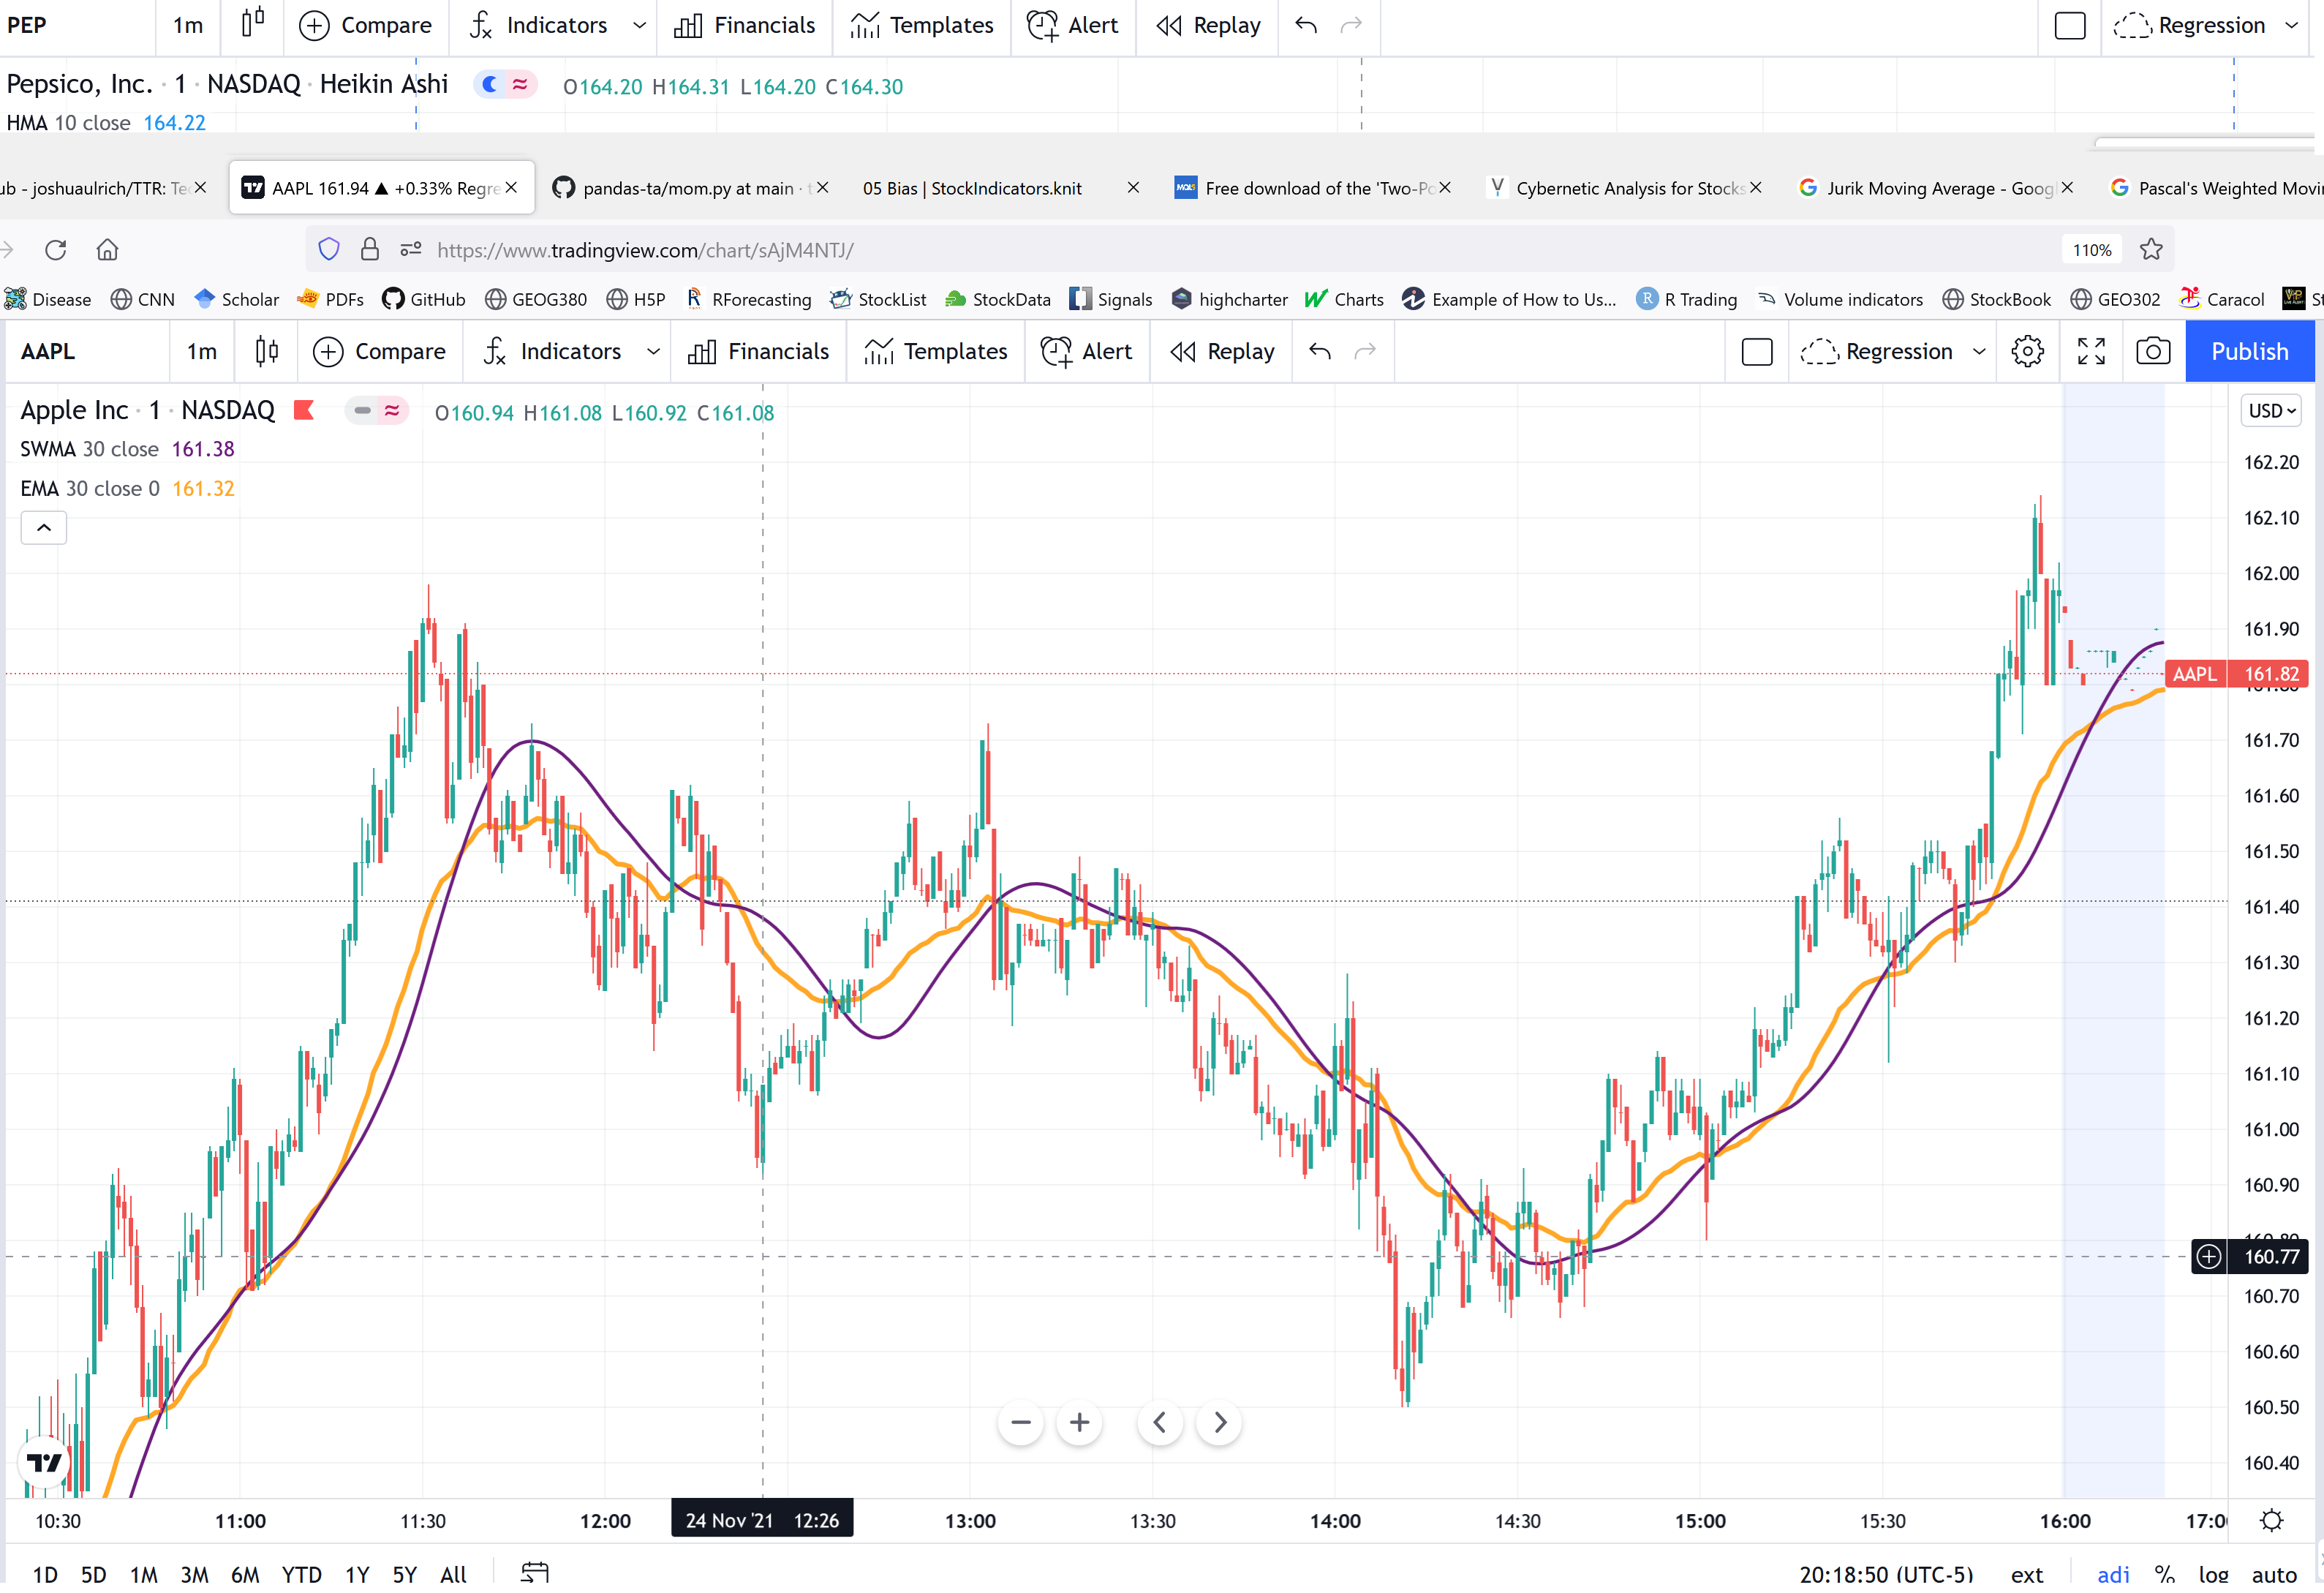Toggle AAPL market status indicator pill

376,411
